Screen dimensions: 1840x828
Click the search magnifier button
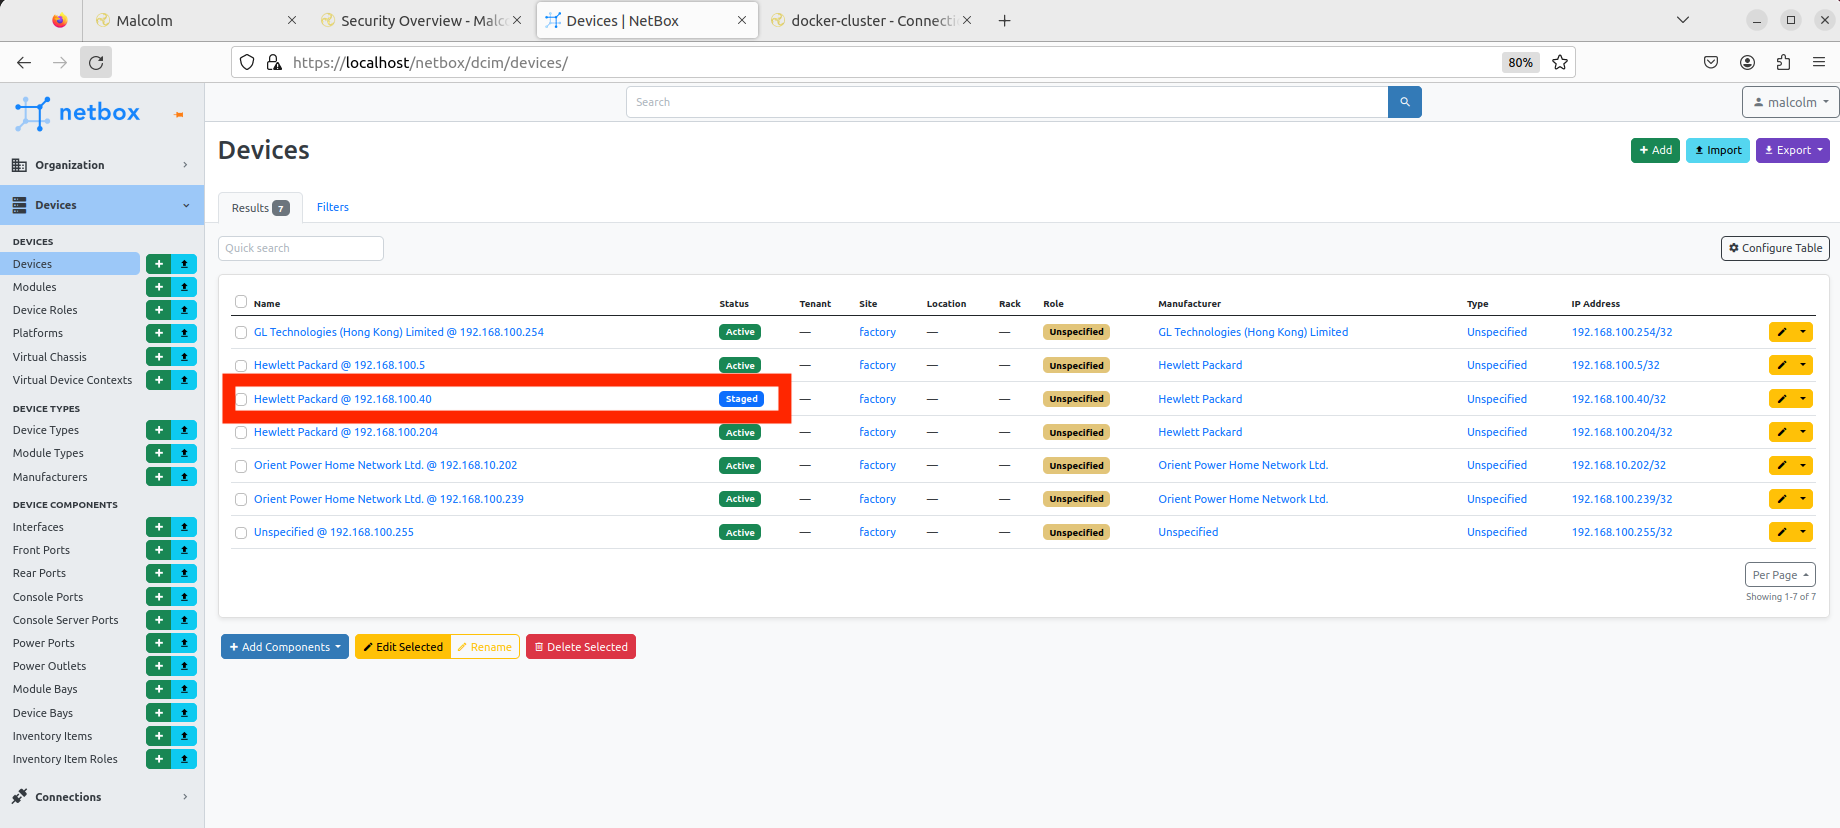pos(1404,102)
